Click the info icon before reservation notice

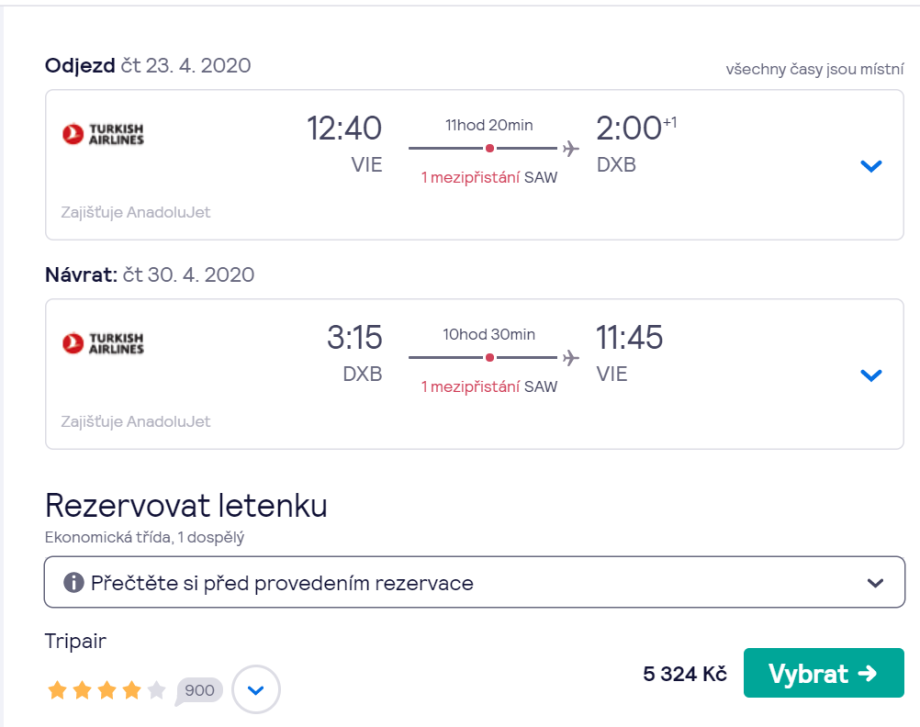point(73,583)
